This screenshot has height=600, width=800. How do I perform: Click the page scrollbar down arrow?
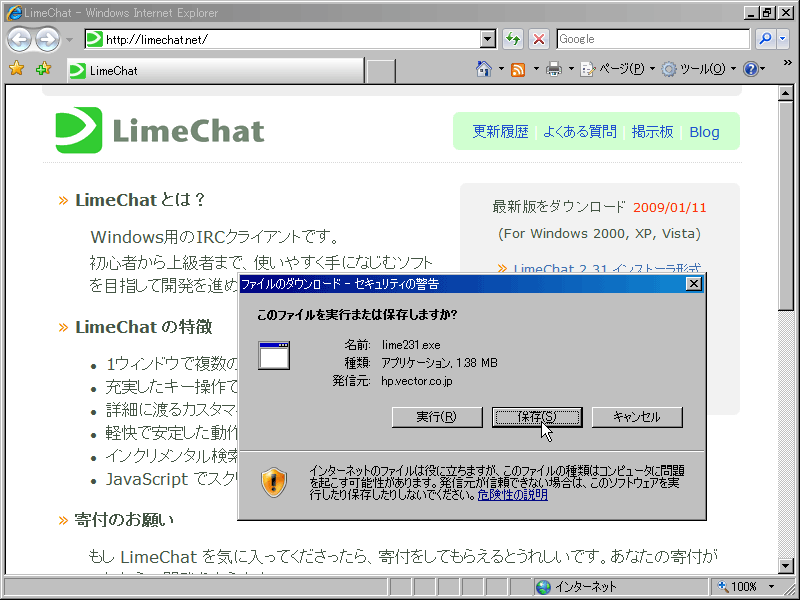tap(785, 565)
